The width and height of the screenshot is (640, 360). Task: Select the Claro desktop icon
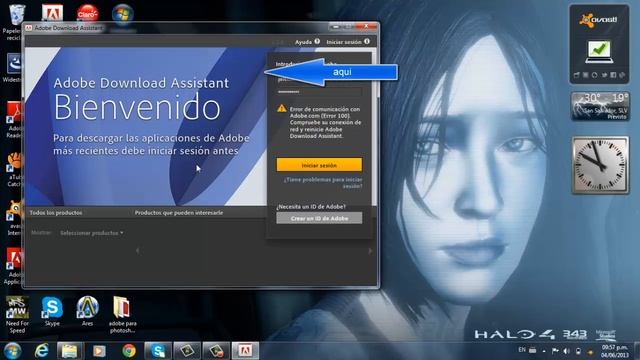coord(87,13)
